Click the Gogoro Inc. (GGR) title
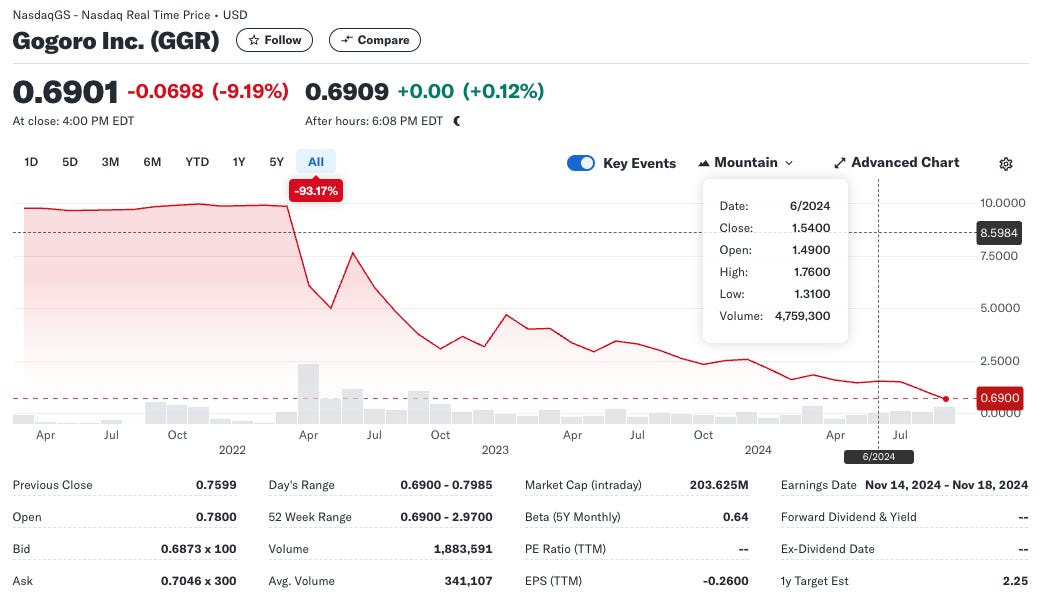Screen dimensions: 1042x604 click(116, 41)
